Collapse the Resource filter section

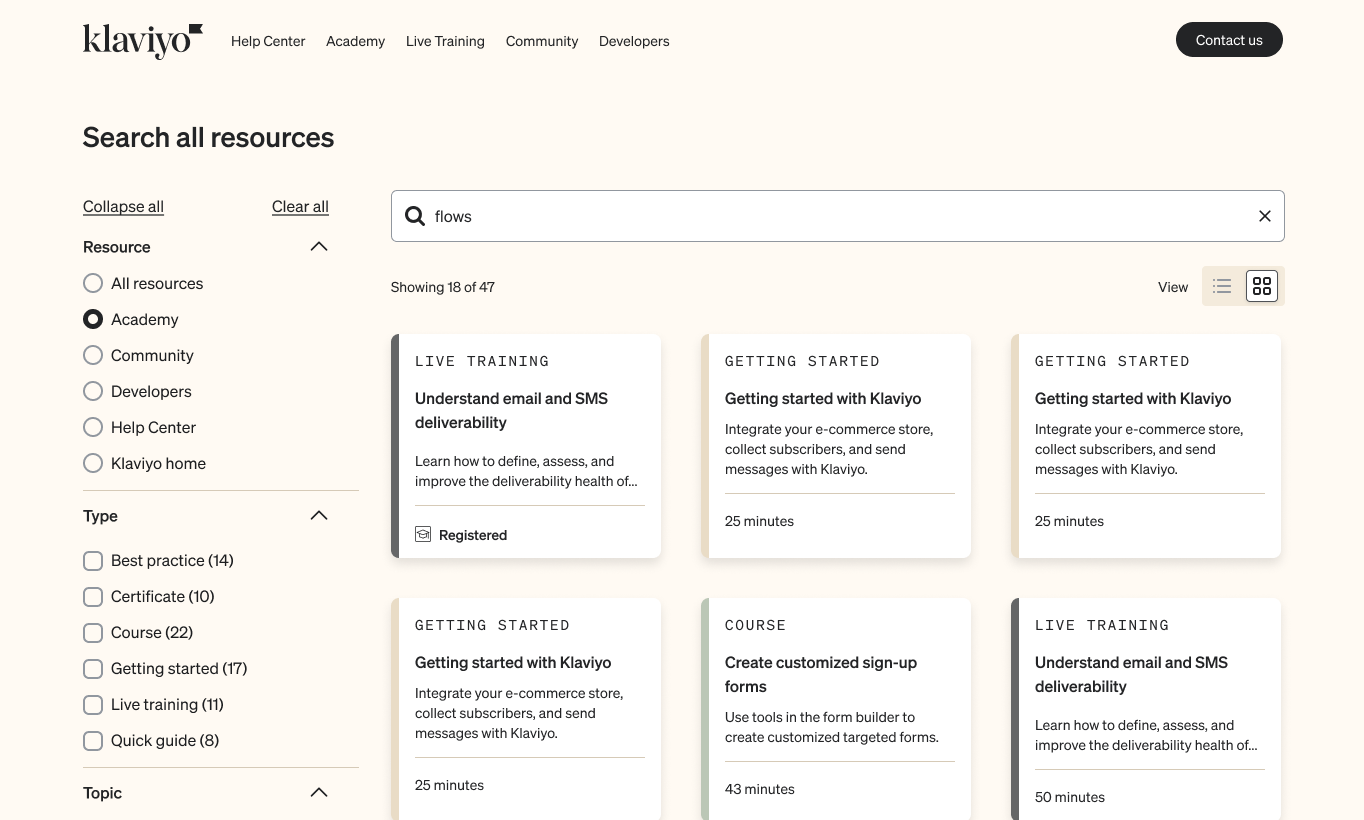pyautogui.click(x=319, y=247)
